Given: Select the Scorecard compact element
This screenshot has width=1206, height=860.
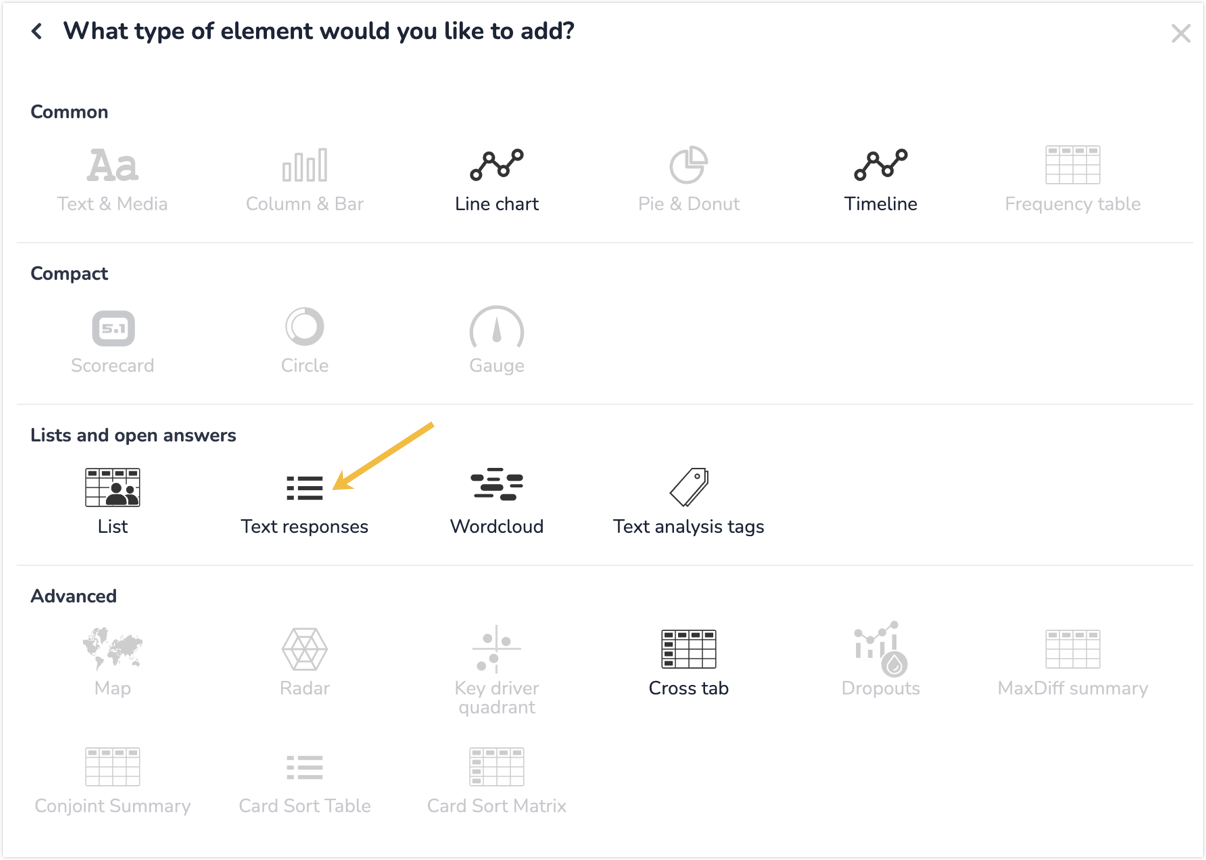Looking at the screenshot, I should pos(113,342).
